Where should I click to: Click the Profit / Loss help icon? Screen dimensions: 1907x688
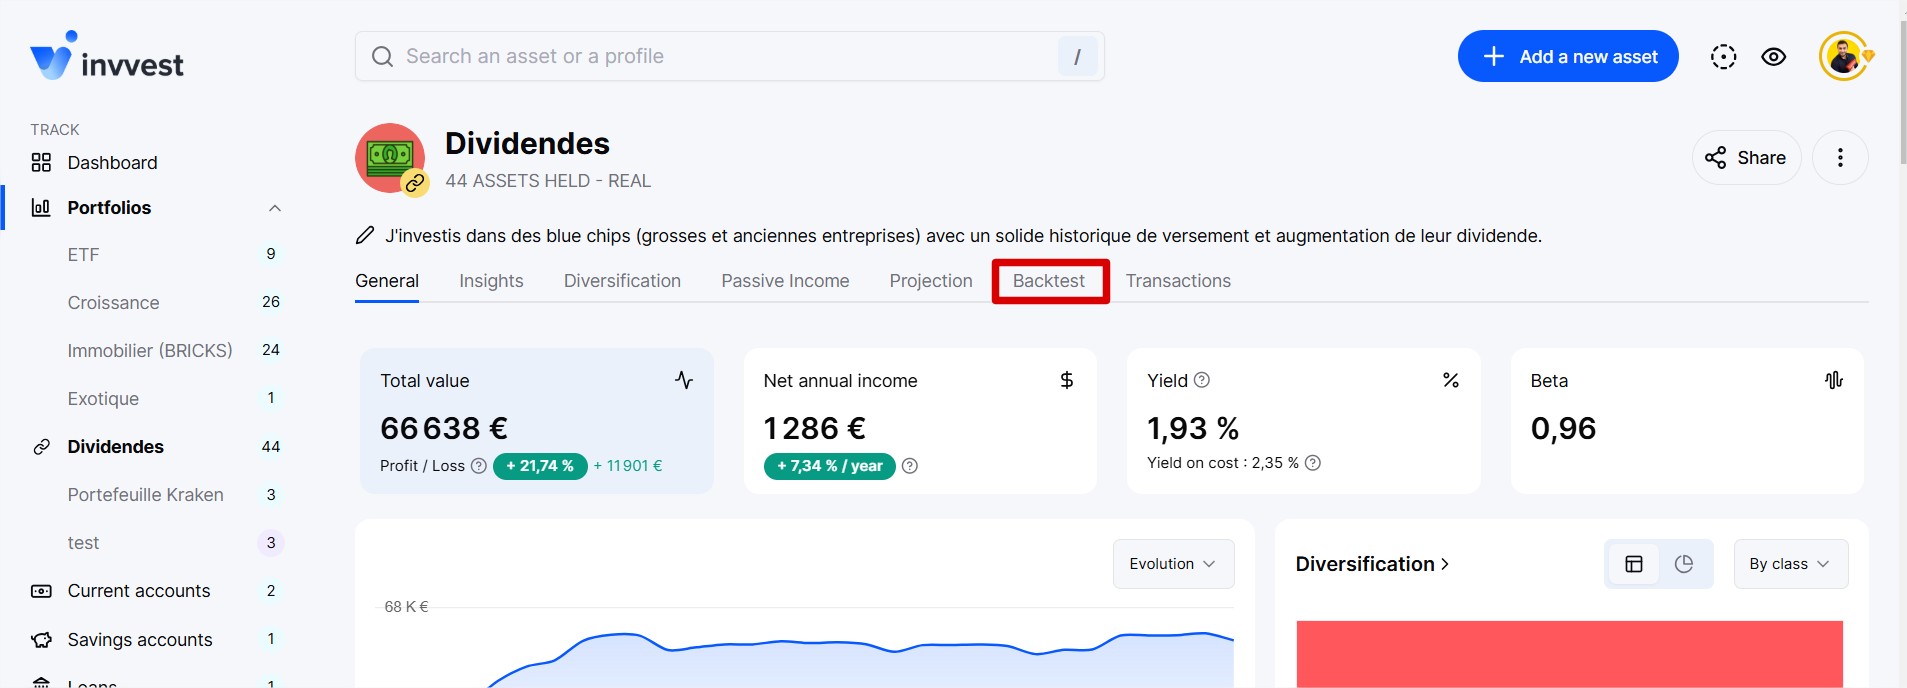[478, 466]
